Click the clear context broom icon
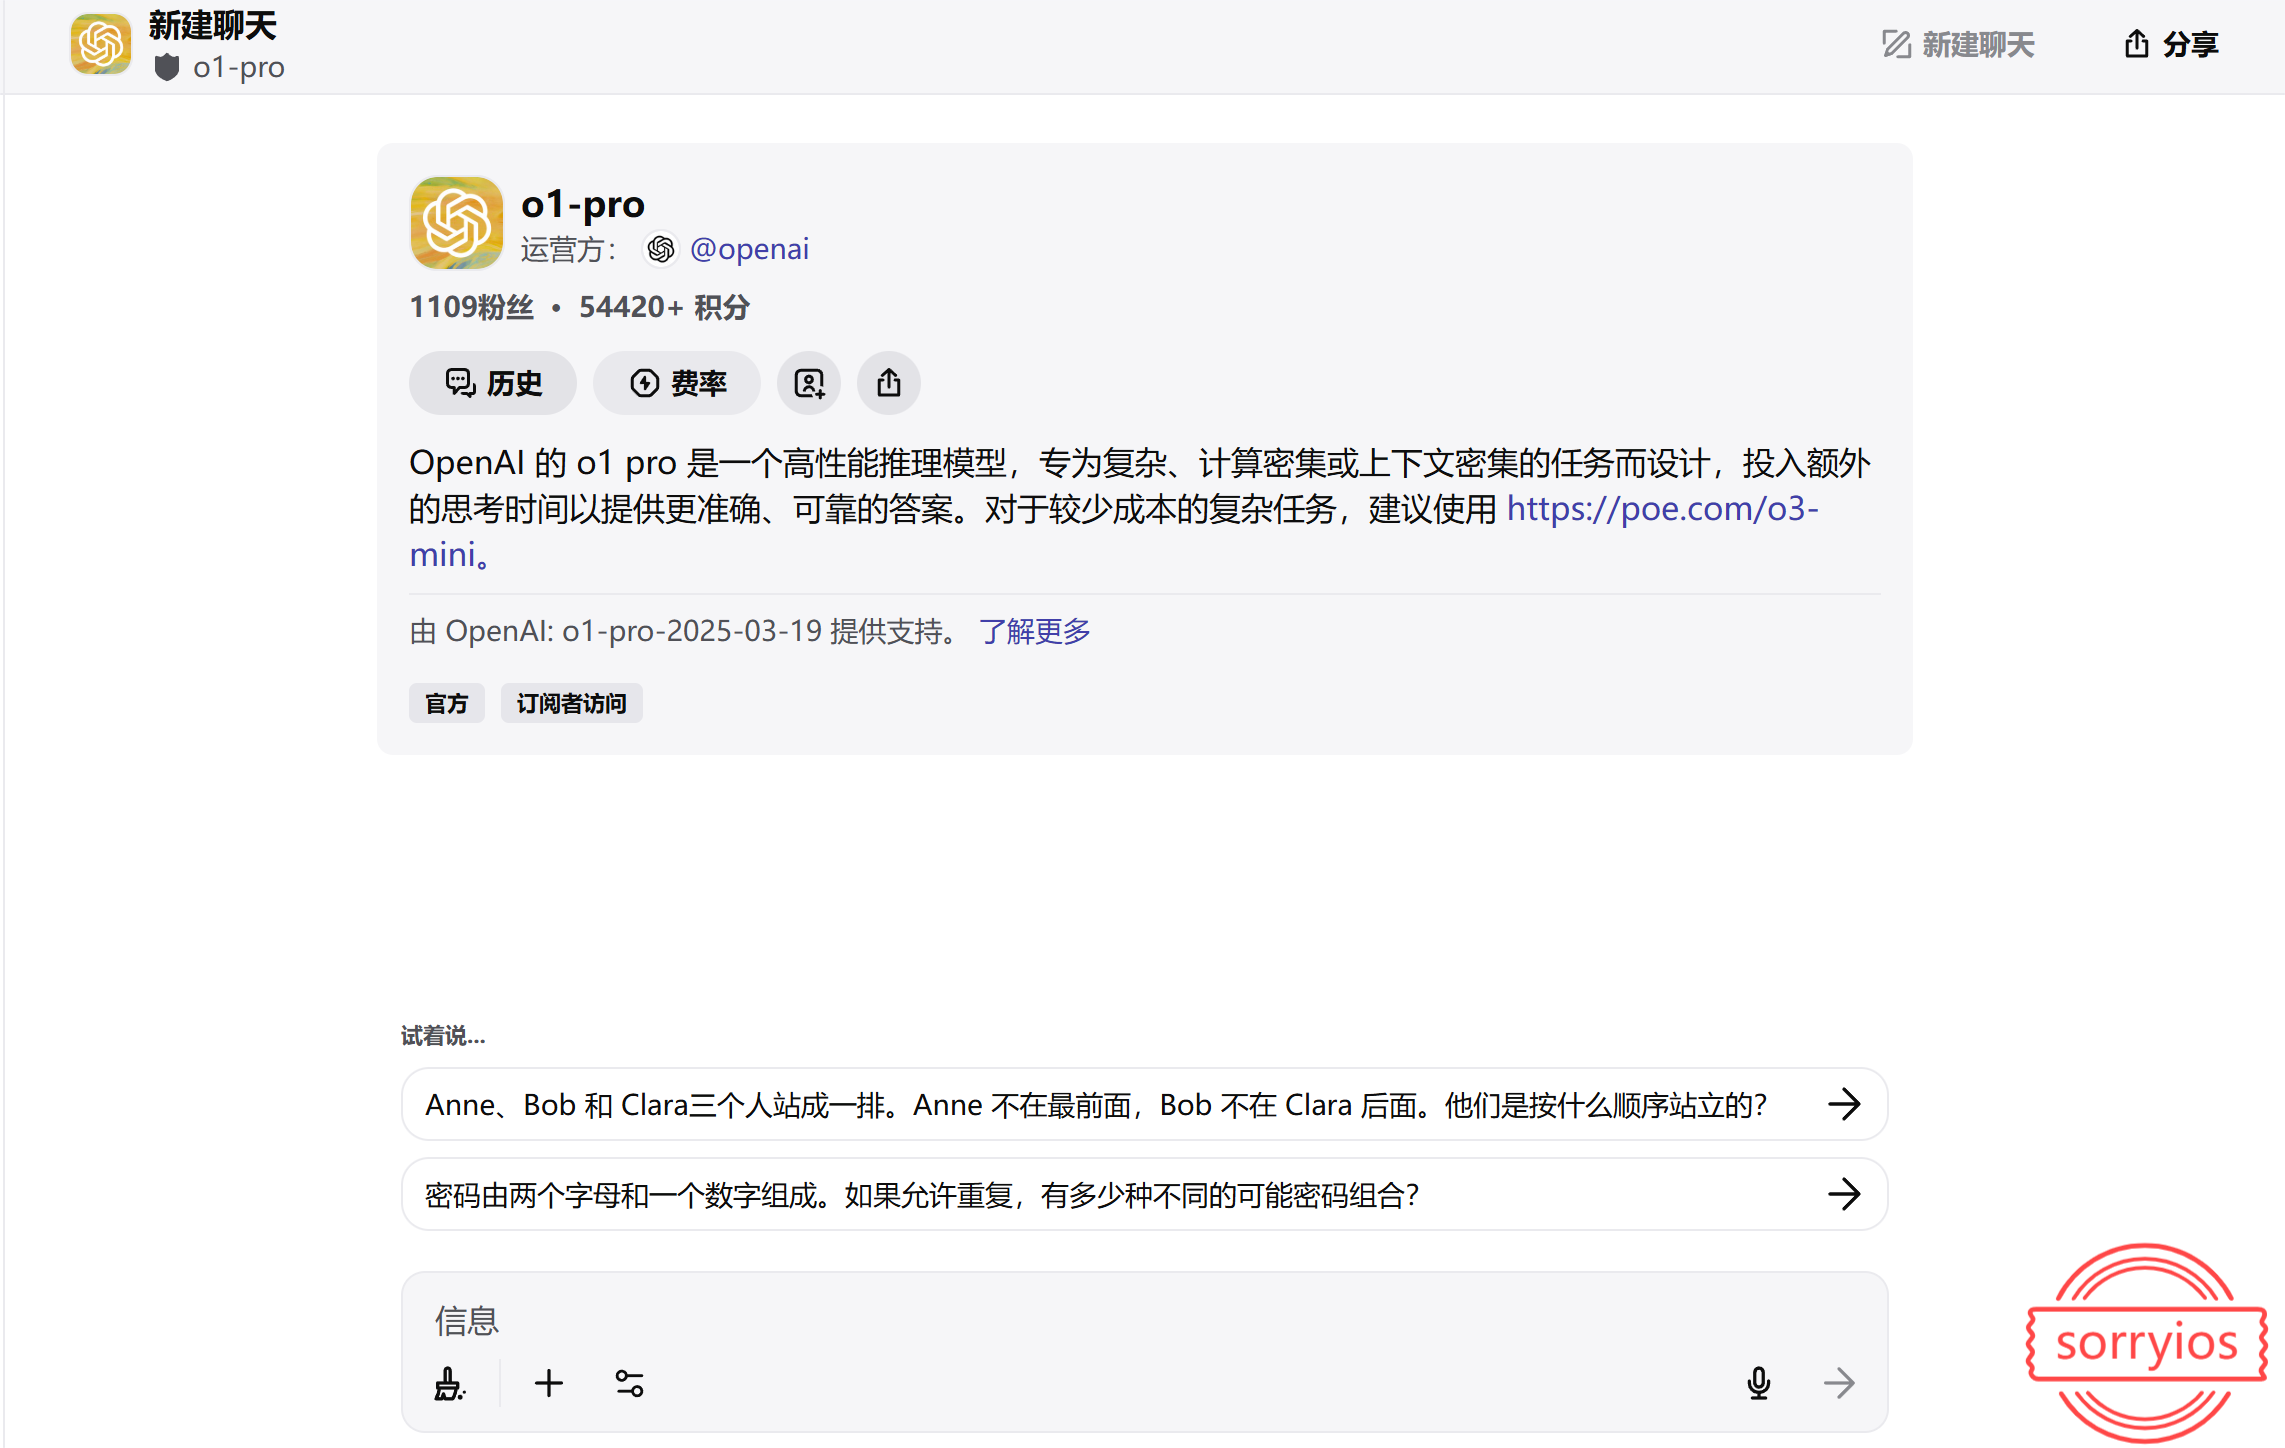Viewport: 2285px width, 1448px height. pos(450,1384)
